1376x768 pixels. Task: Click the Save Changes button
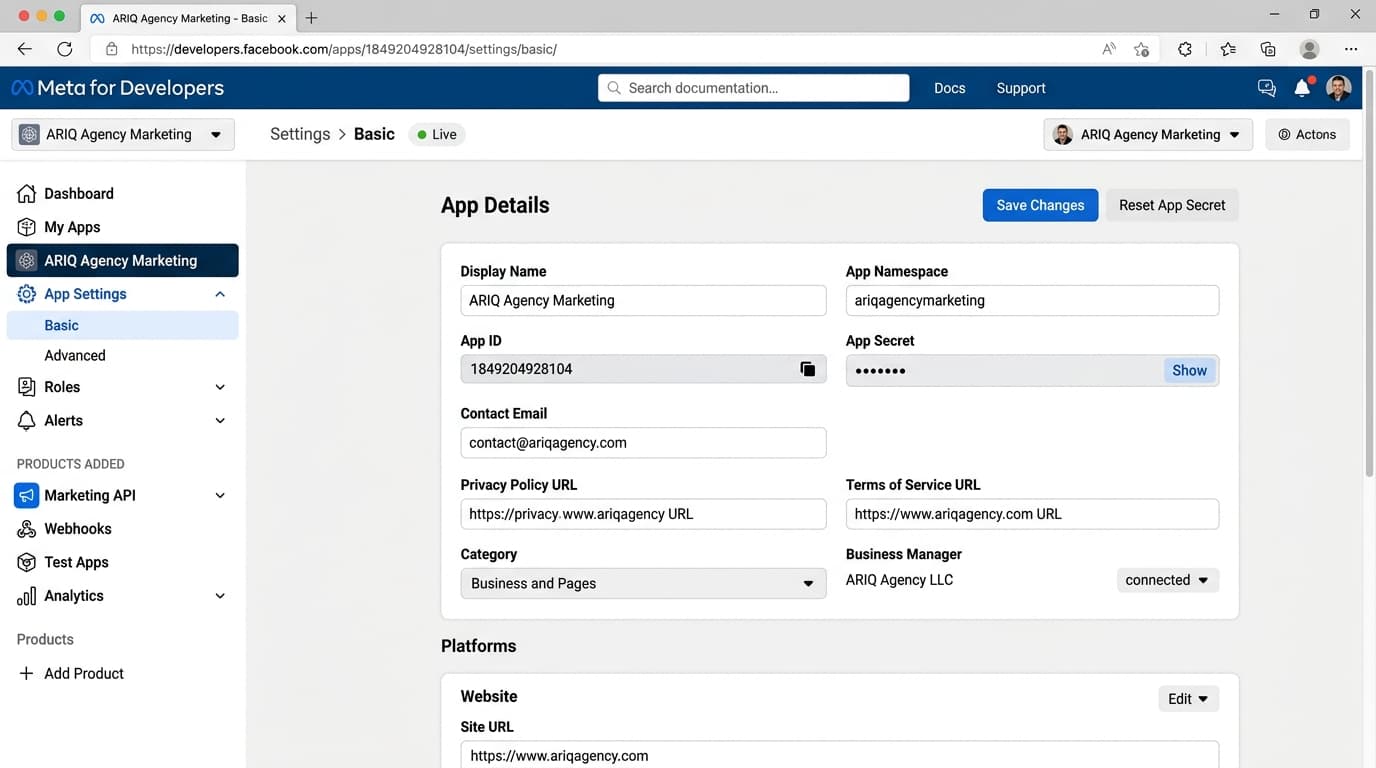click(x=1040, y=205)
